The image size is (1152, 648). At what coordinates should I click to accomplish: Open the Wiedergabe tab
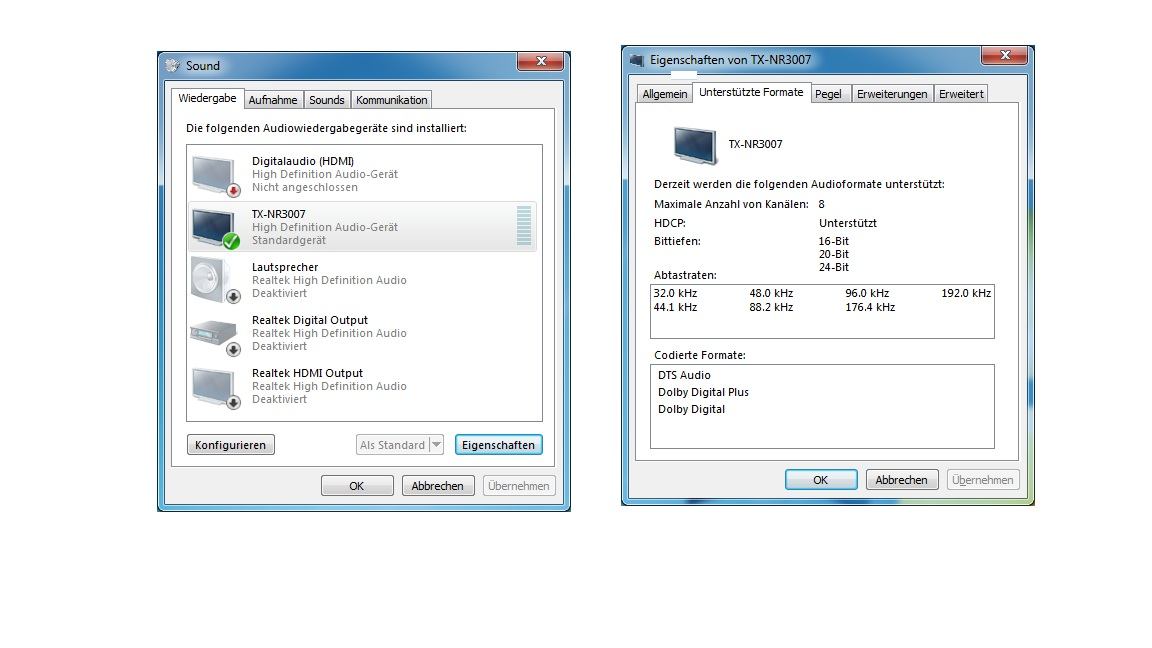(x=207, y=98)
